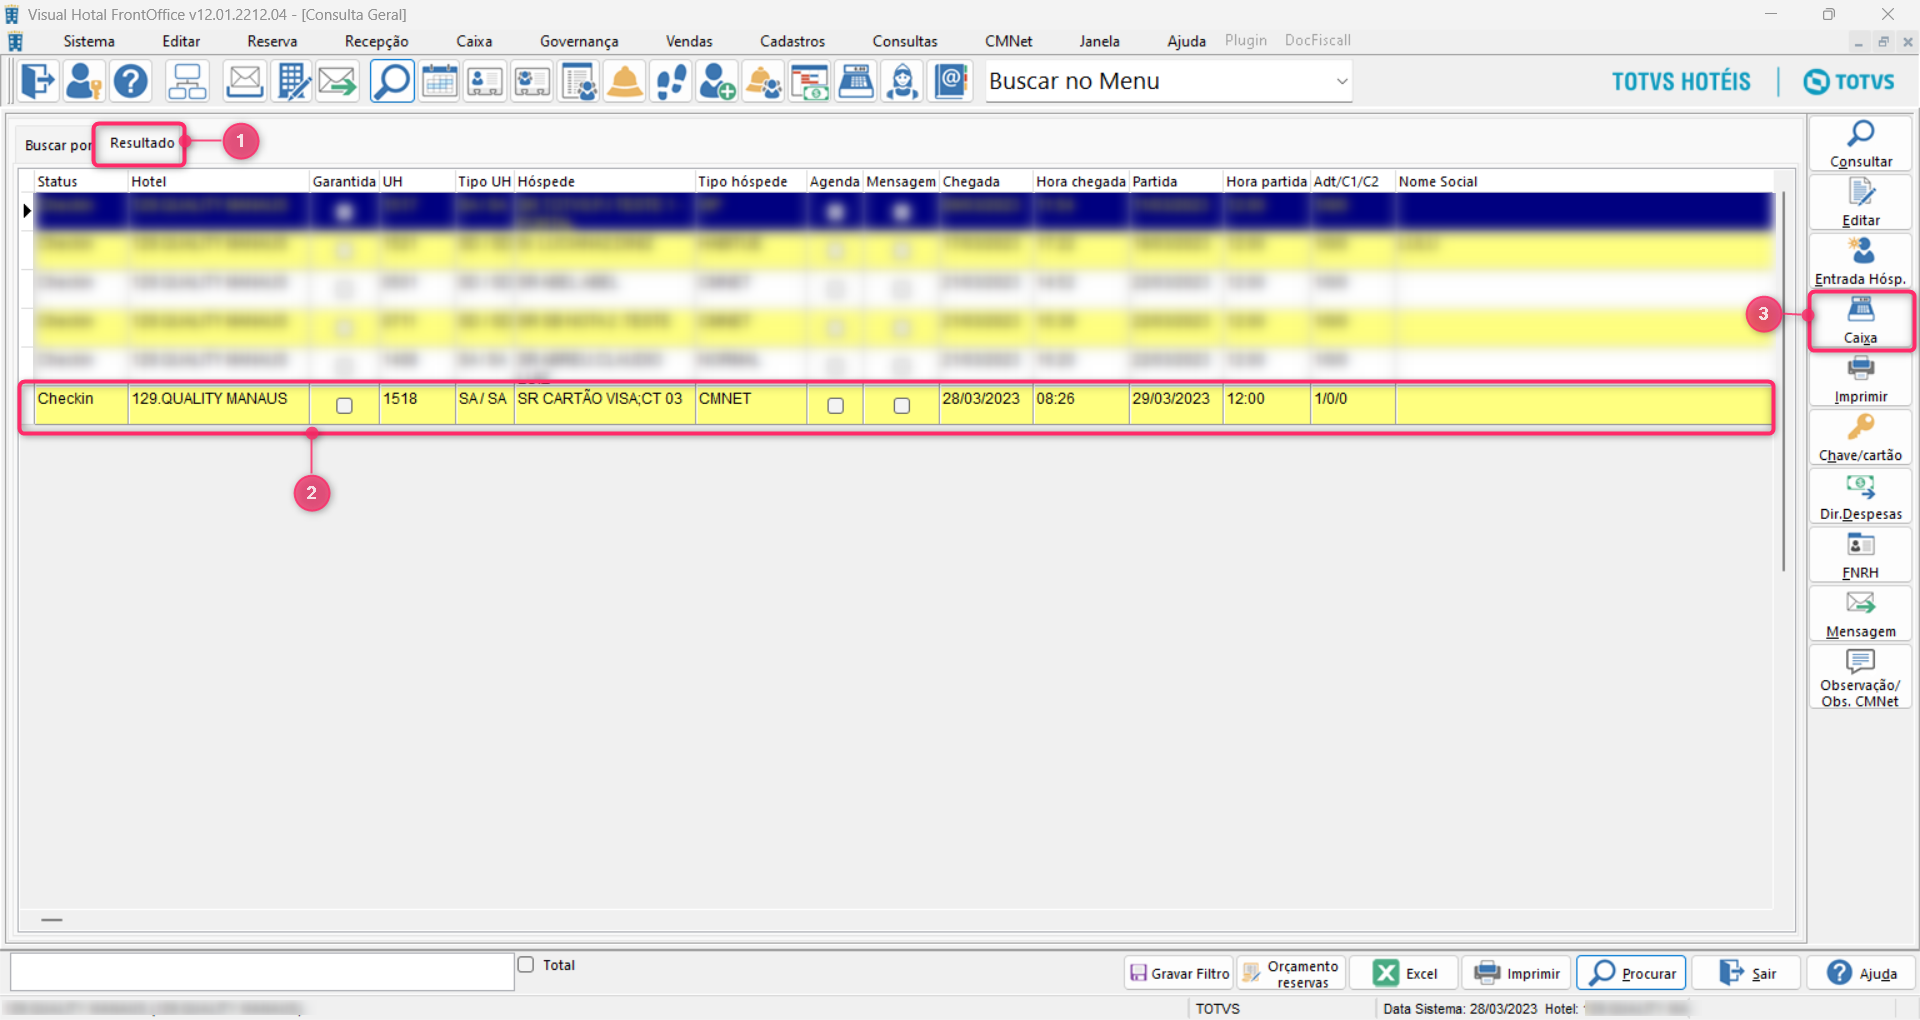The width and height of the screenshot is (1920, 1020).
Task: Click the orange reception bell icon
Action: (x=625, y=81)
